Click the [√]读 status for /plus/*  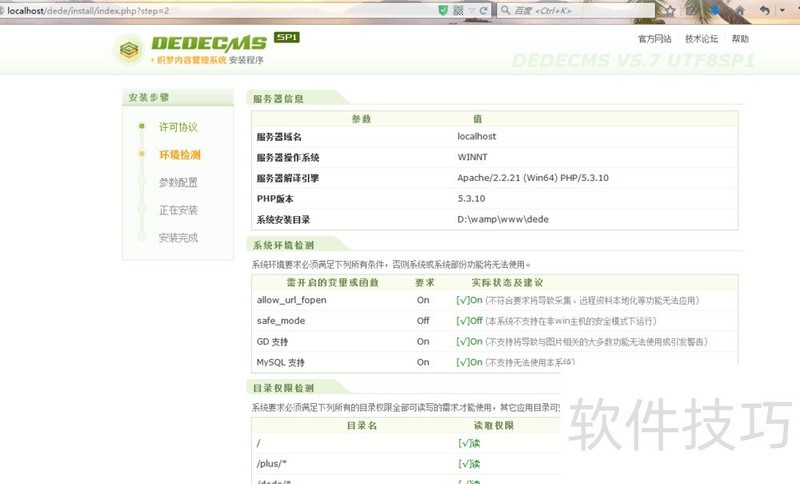click(469, 464)
